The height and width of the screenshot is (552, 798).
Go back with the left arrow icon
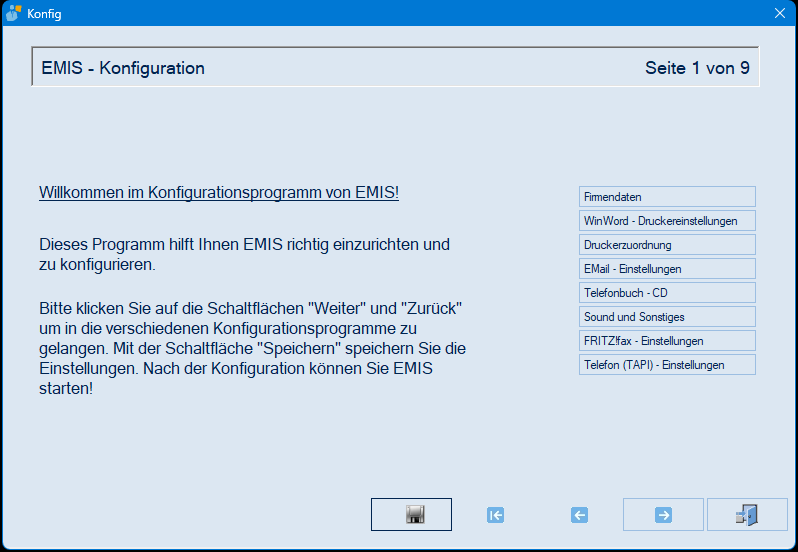click(x=579, y=515)
